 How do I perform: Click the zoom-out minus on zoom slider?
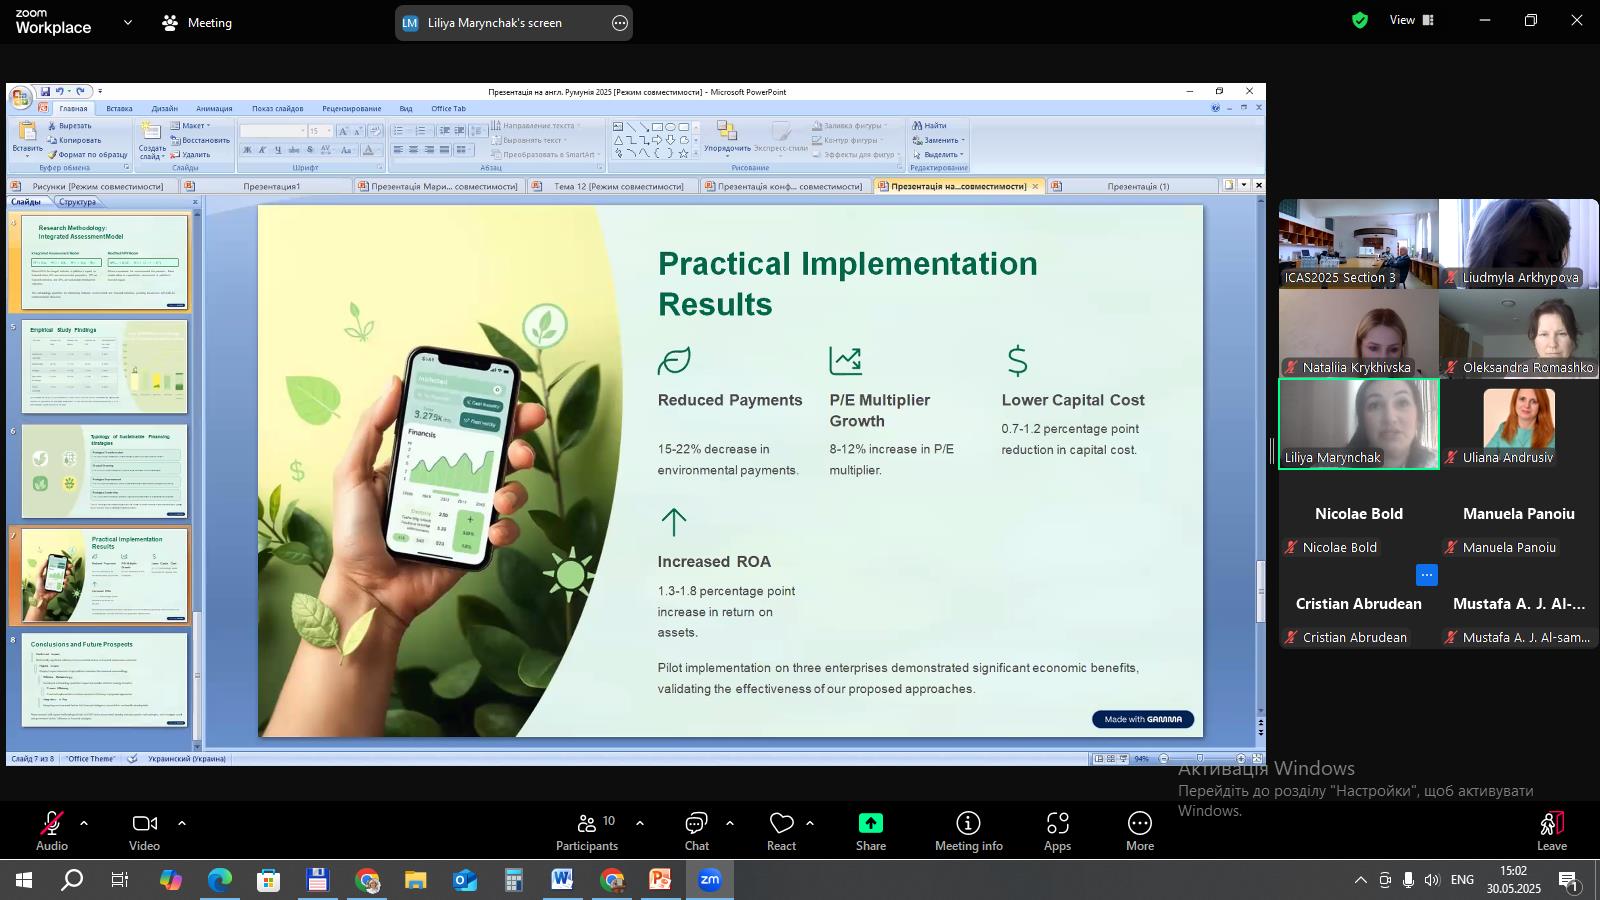point(1163,759)
